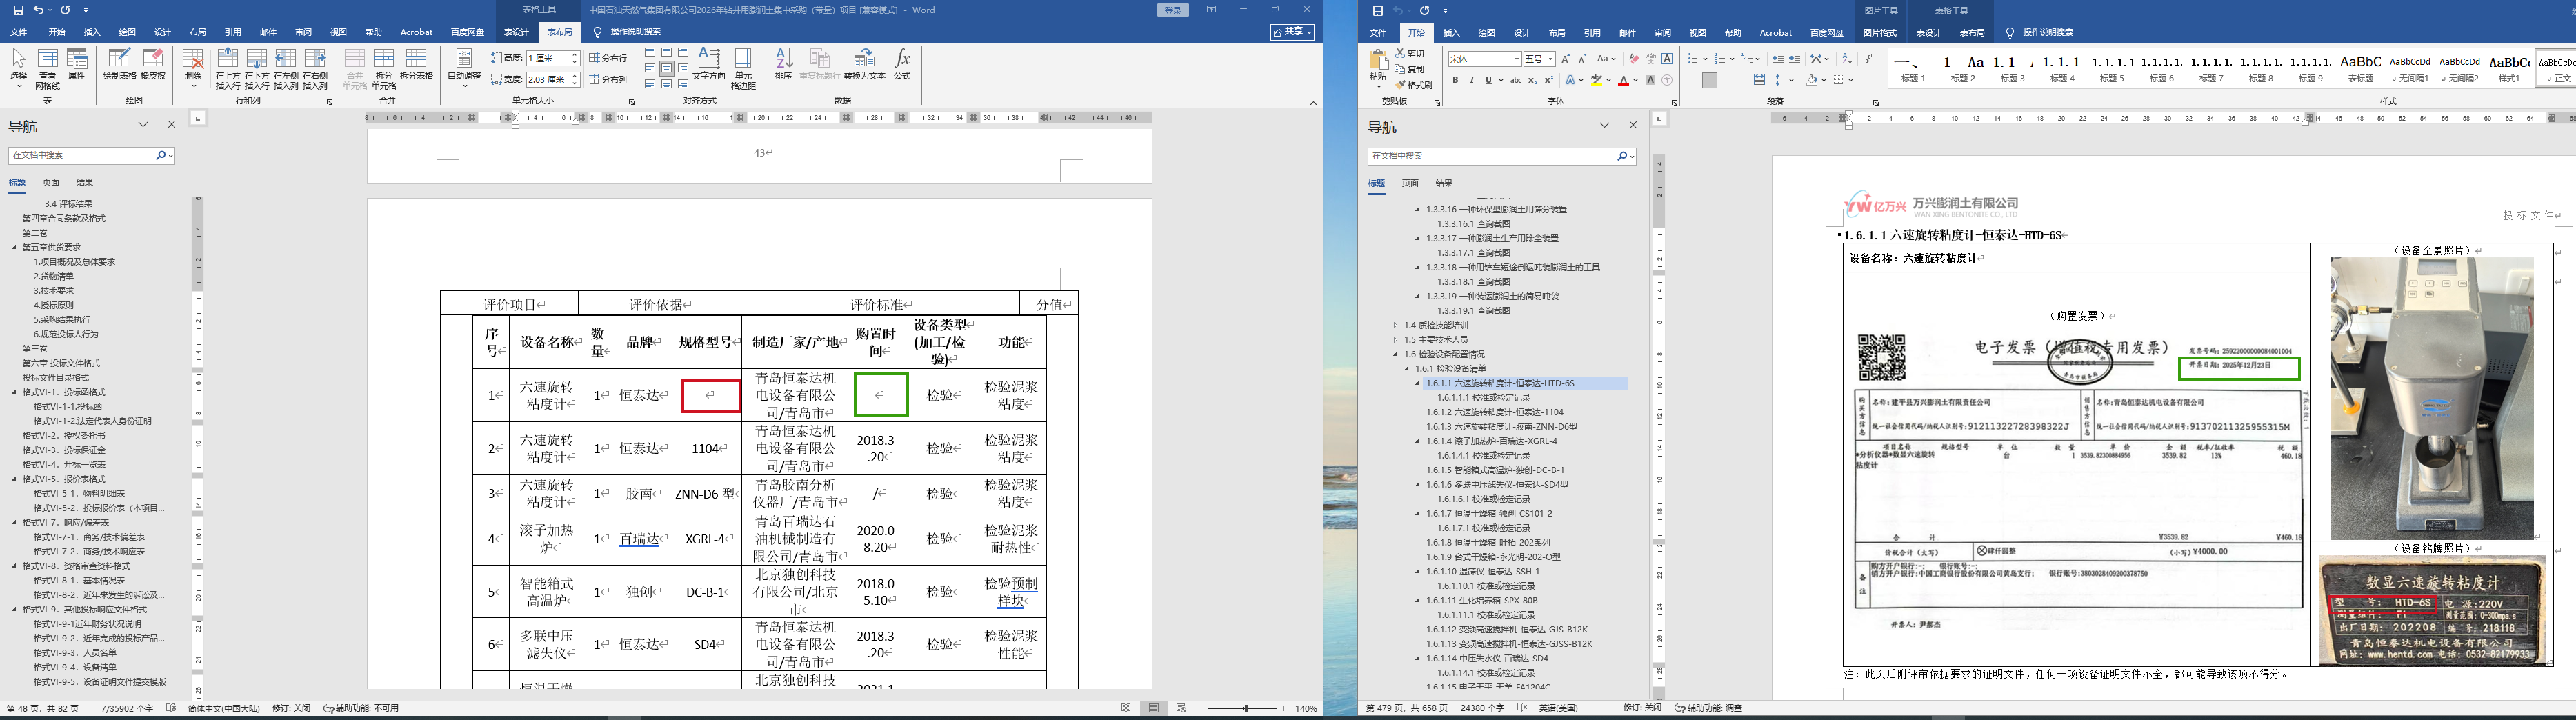
Task: Click Text Direction icon in left ribbon
Action: [x=709, y=64]
